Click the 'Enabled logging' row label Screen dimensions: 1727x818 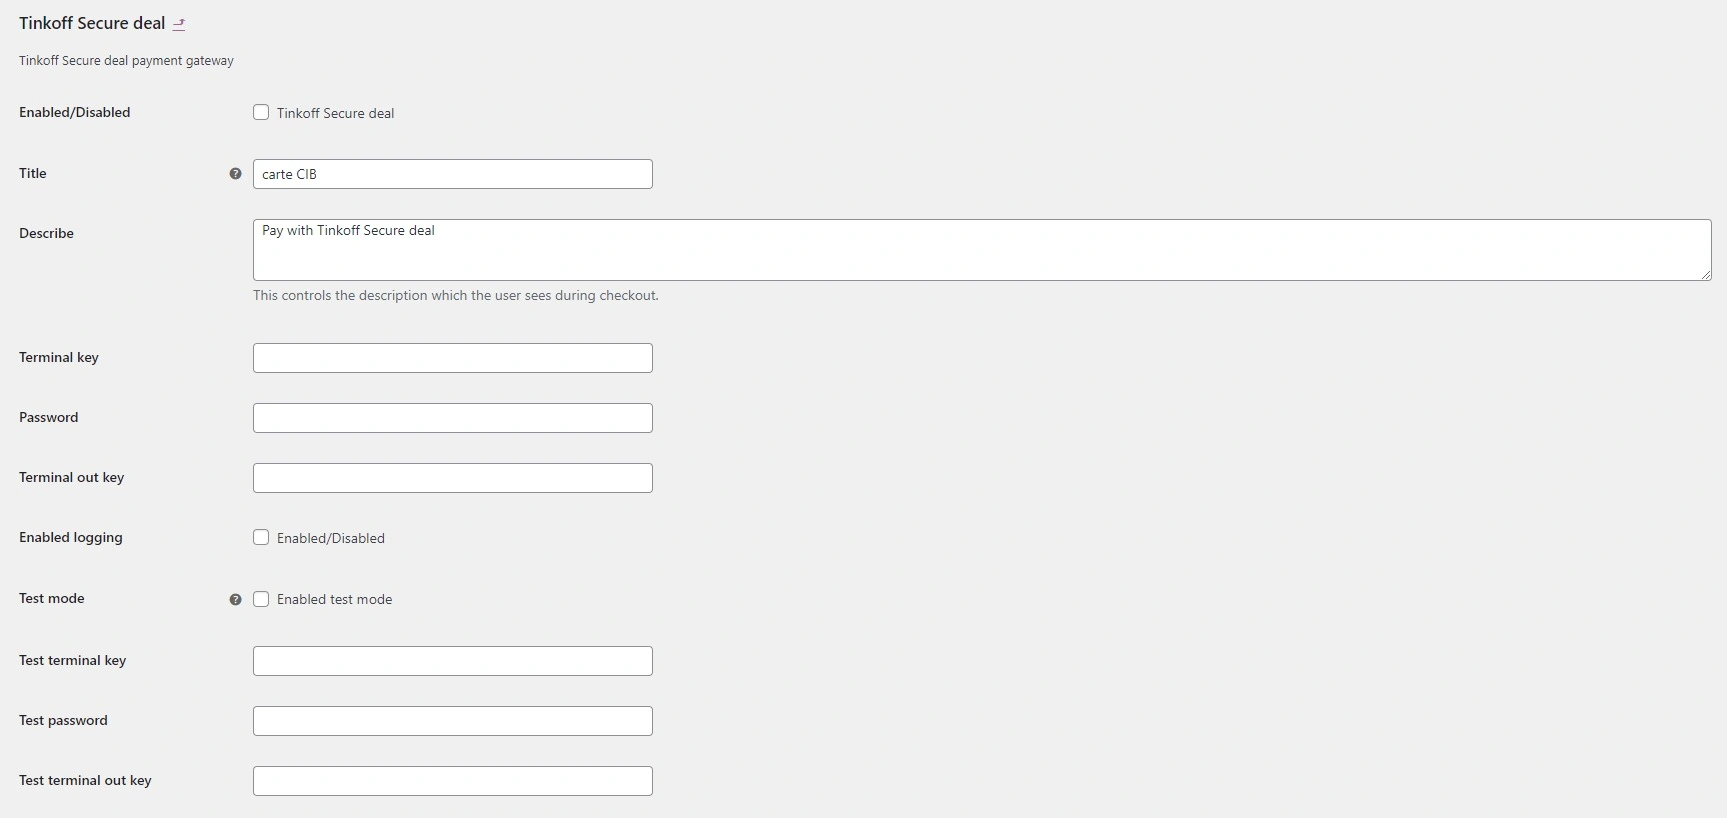pyautogui.click(x=71, y=538)
